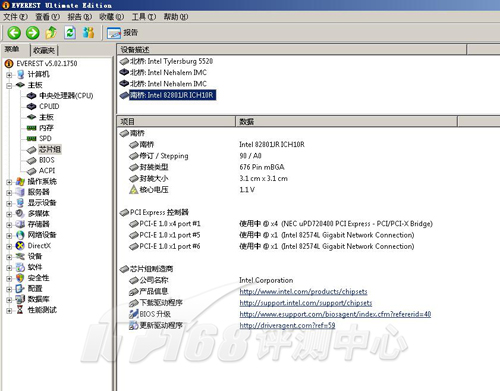Expand the 操作系统 tree node
500x391 pixels.
[9, 182]
